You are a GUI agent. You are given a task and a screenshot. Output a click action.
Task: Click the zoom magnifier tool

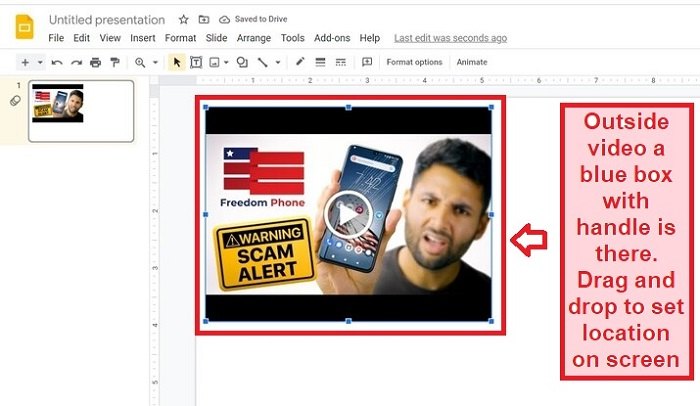(140, 63)
